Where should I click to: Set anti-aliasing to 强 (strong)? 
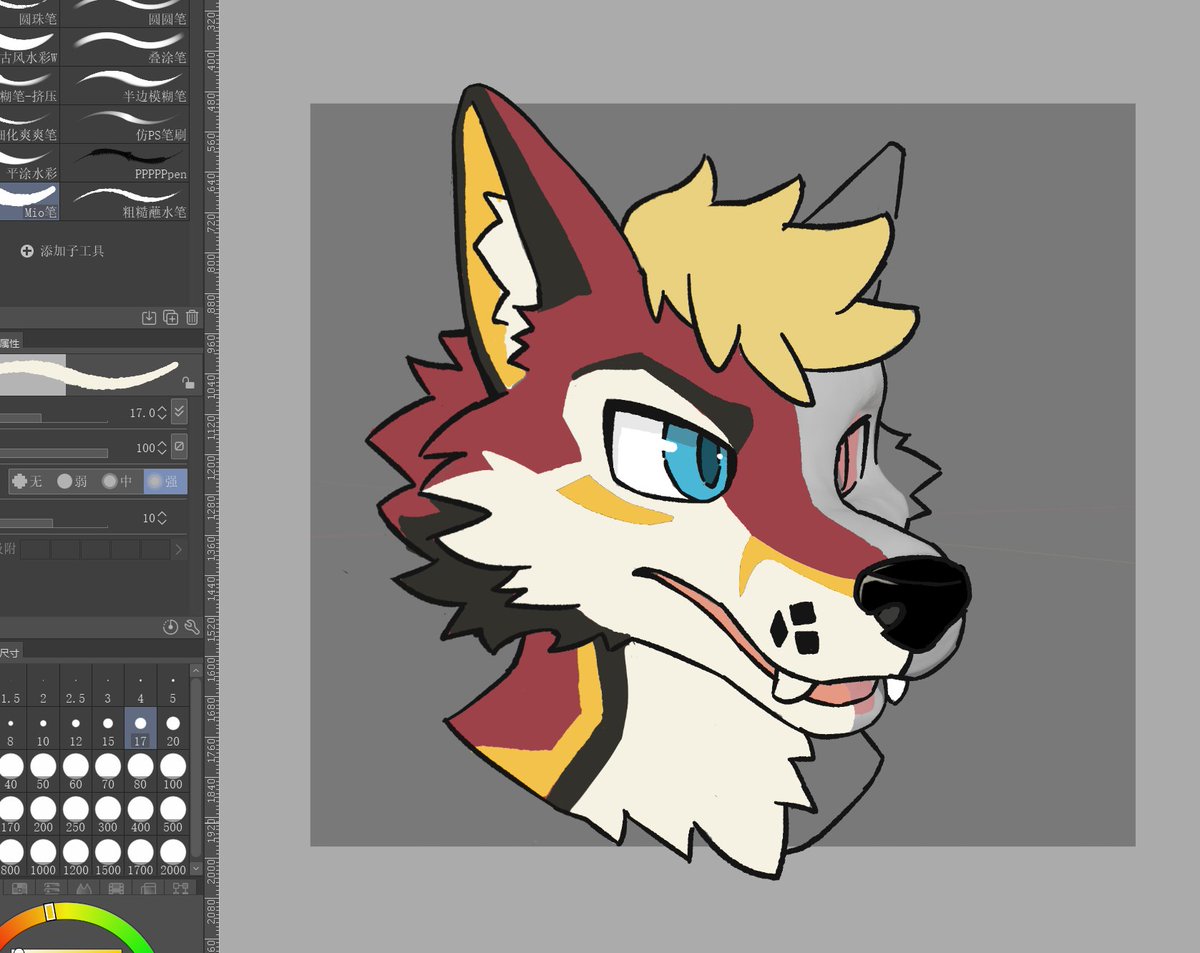pyautogui.click(x=165, y=481)
